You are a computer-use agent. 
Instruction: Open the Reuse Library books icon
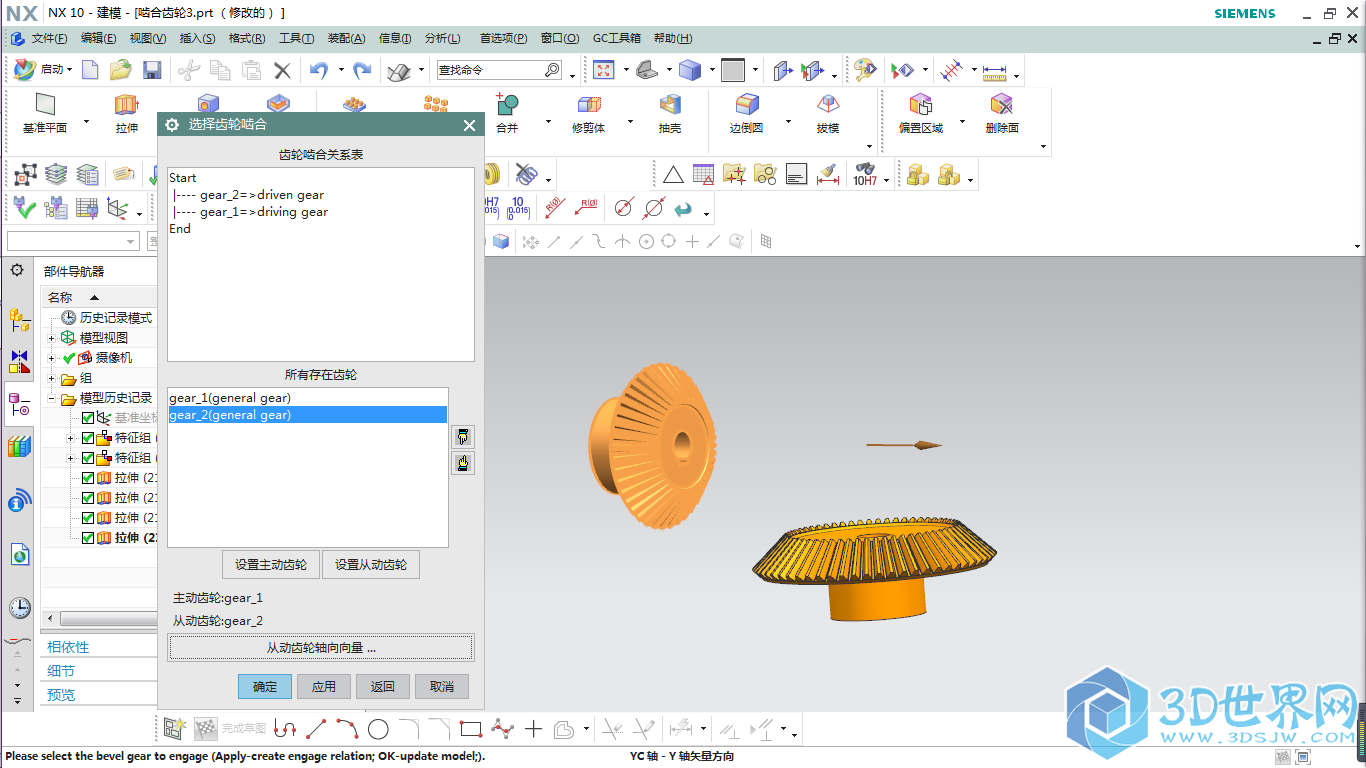pos(19,446)
